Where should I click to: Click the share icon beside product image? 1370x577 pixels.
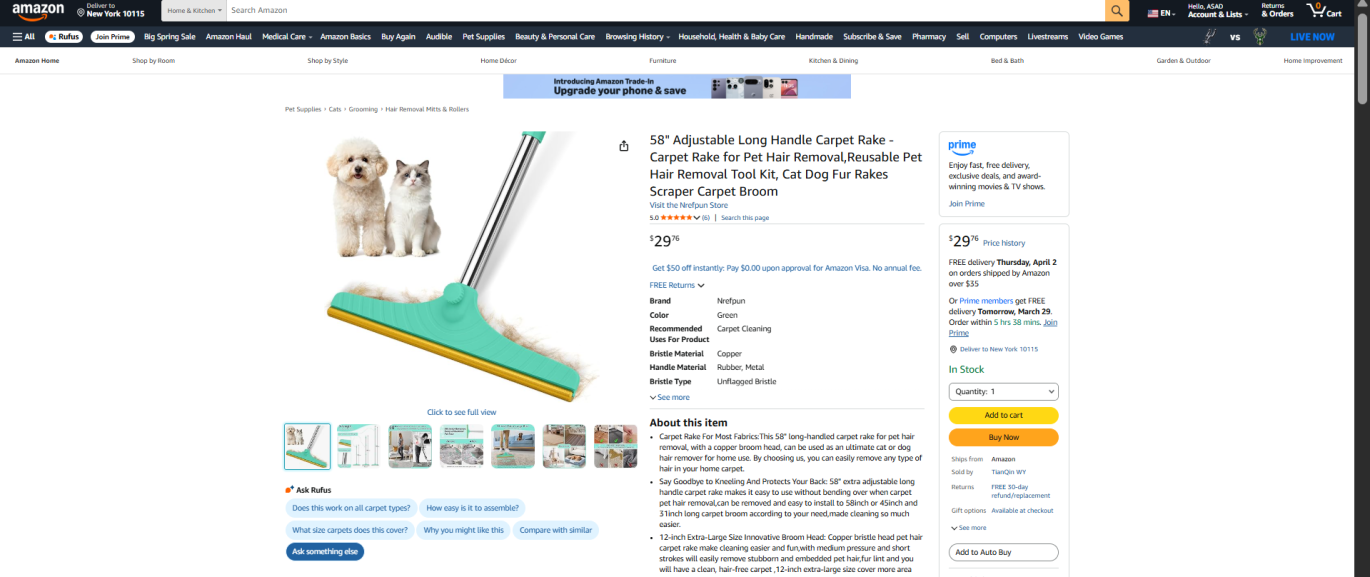(x=624, y=146)
